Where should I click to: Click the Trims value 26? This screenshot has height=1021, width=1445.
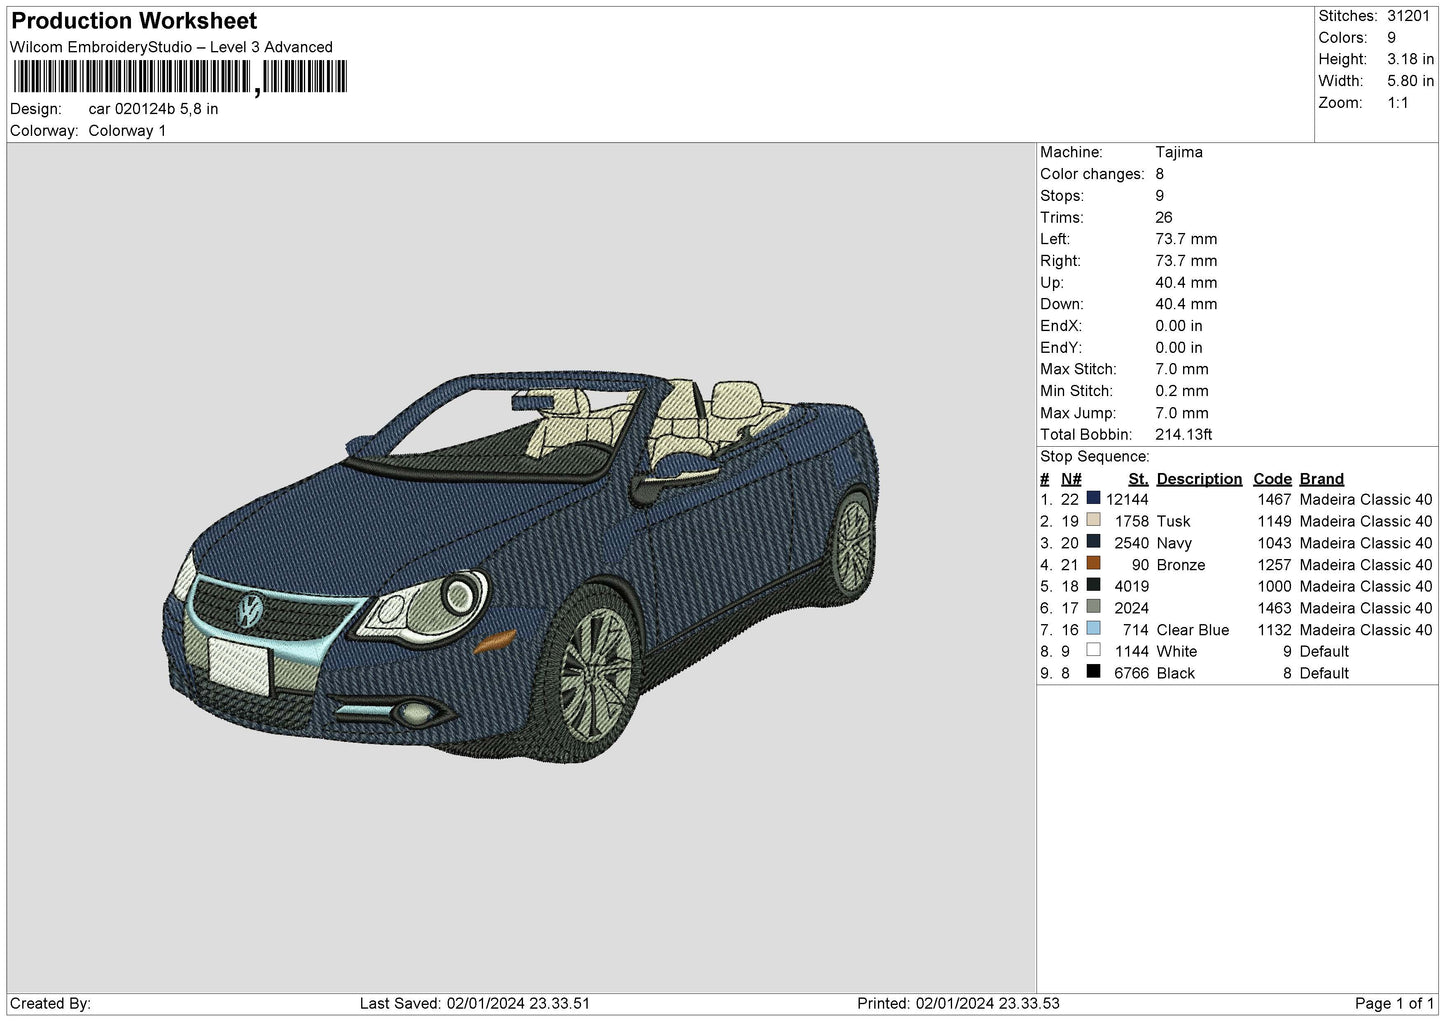[1163, 217]
